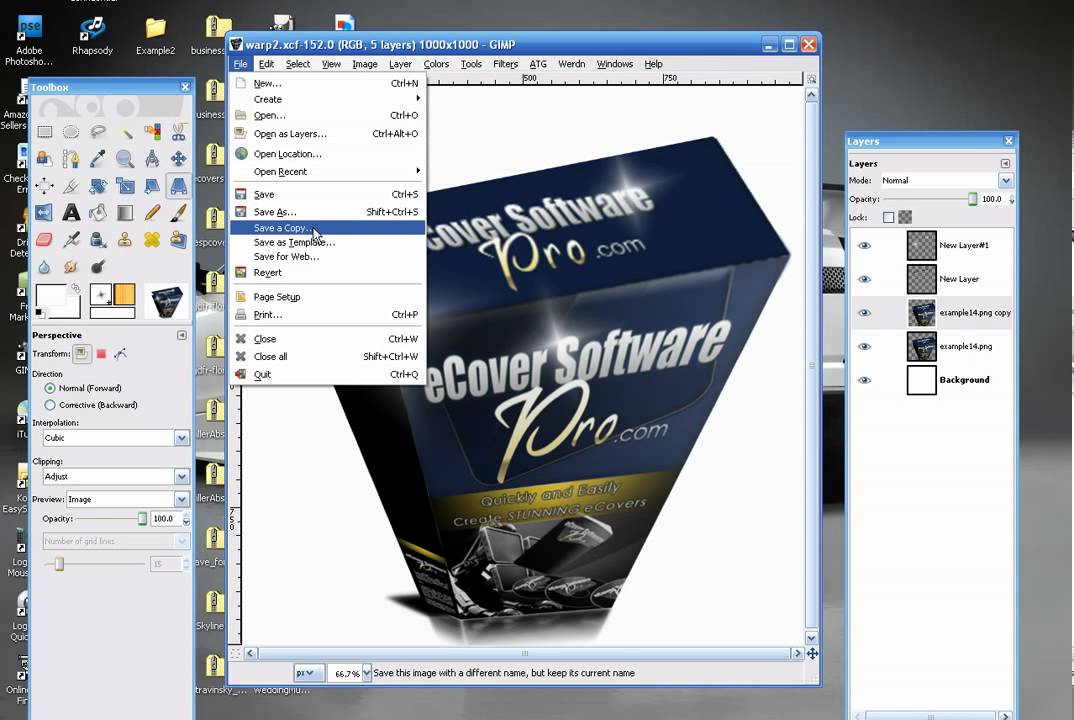Click the Layers Opacity slider
Screen dimensions: 1074x720
930,199
